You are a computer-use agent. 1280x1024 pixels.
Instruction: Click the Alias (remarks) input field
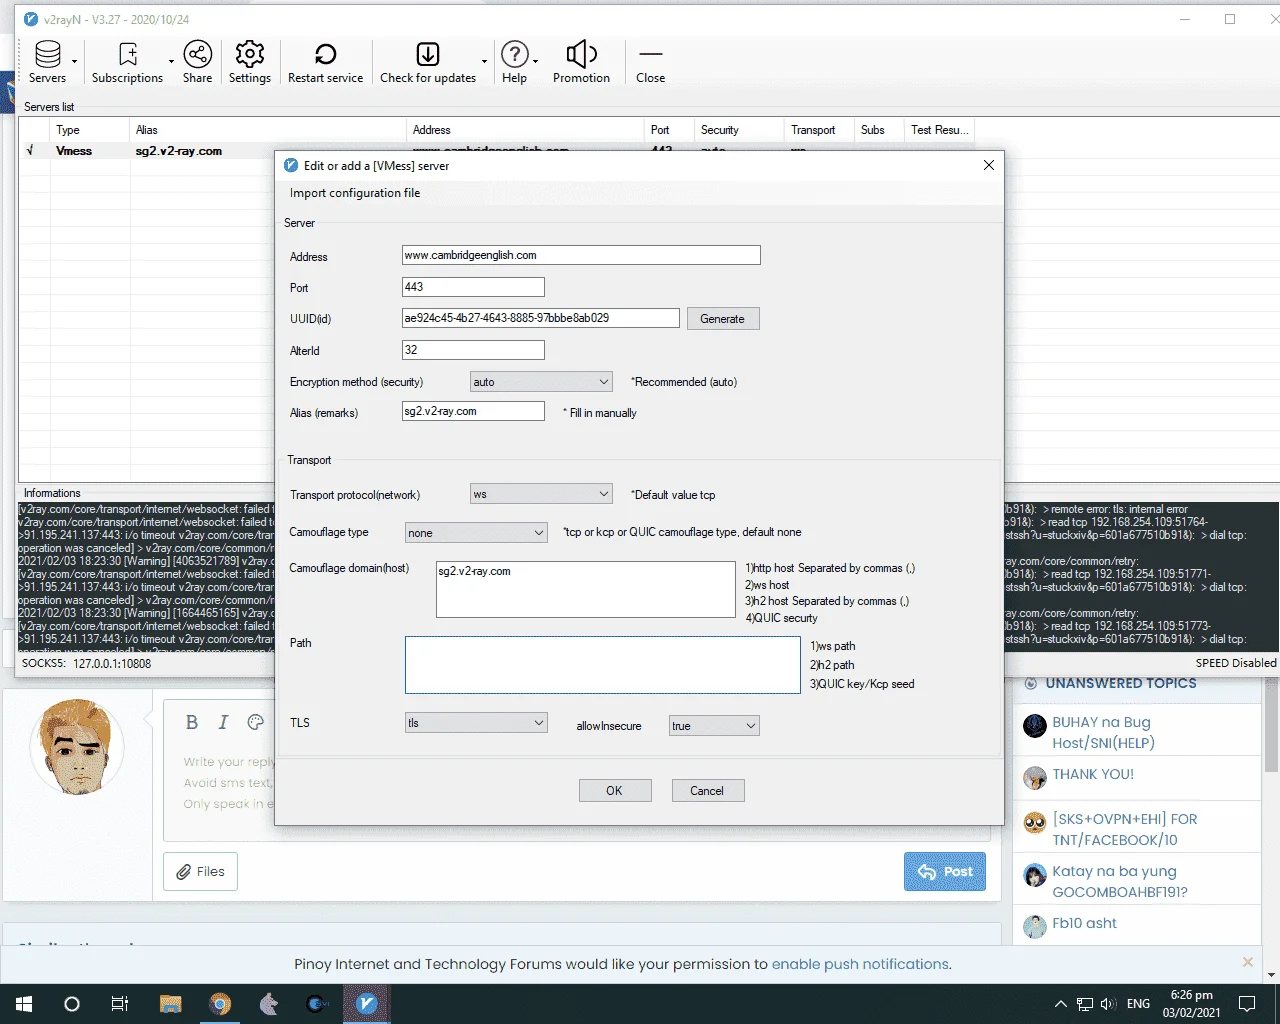[x=473, y=411]
